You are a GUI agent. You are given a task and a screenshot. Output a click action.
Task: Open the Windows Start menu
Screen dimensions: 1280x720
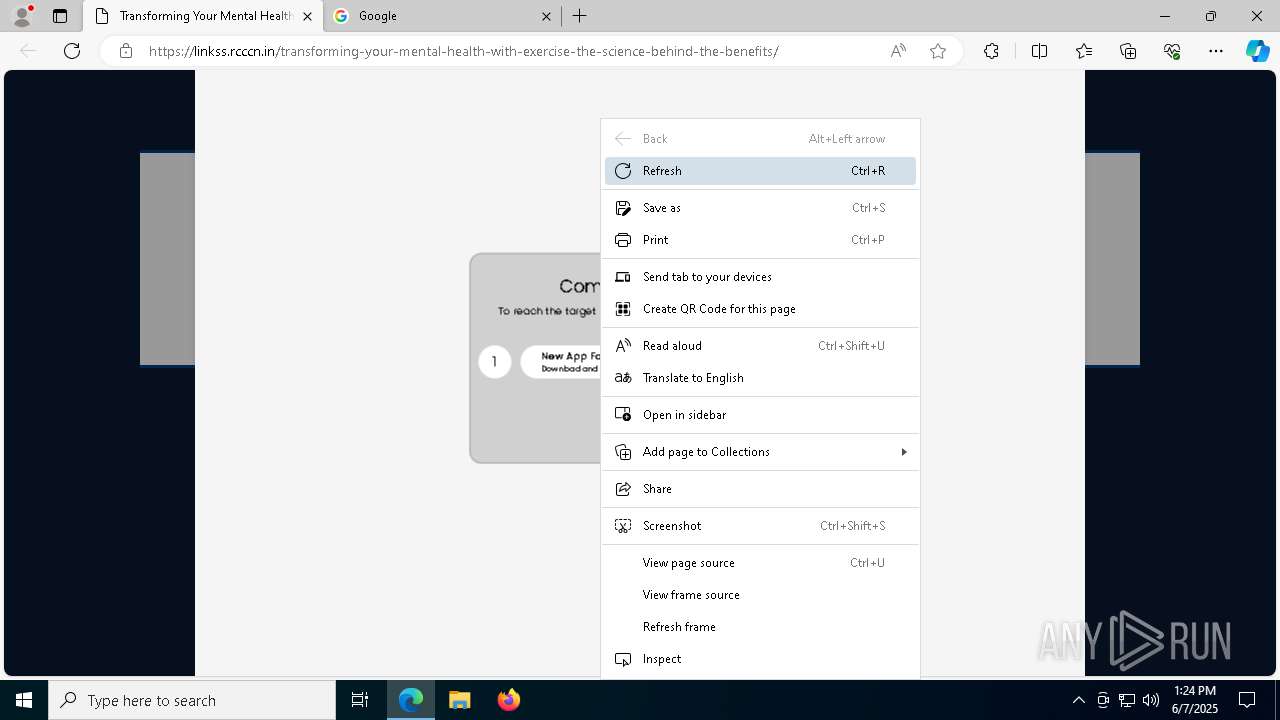tap(24, 700)
